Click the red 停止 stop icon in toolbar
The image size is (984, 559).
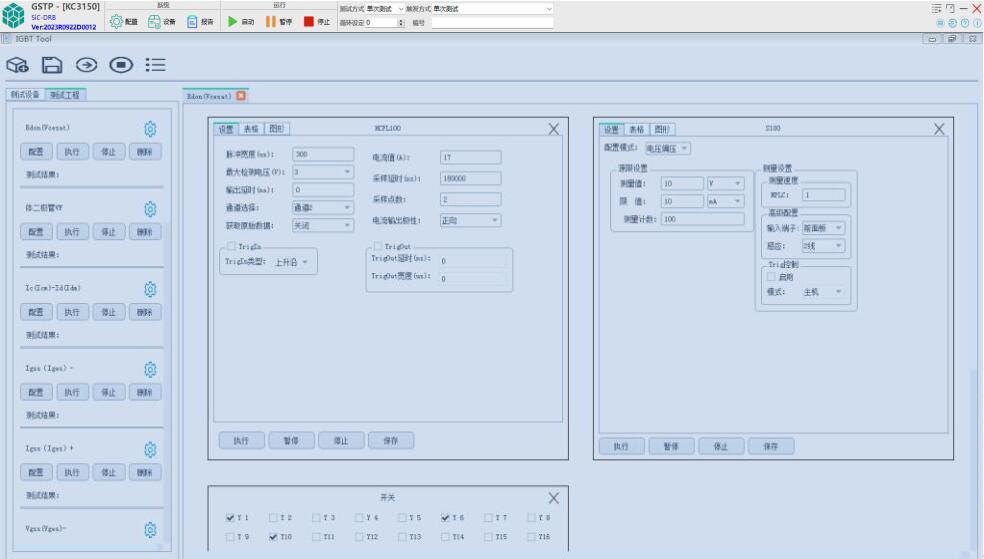(309, 22)
